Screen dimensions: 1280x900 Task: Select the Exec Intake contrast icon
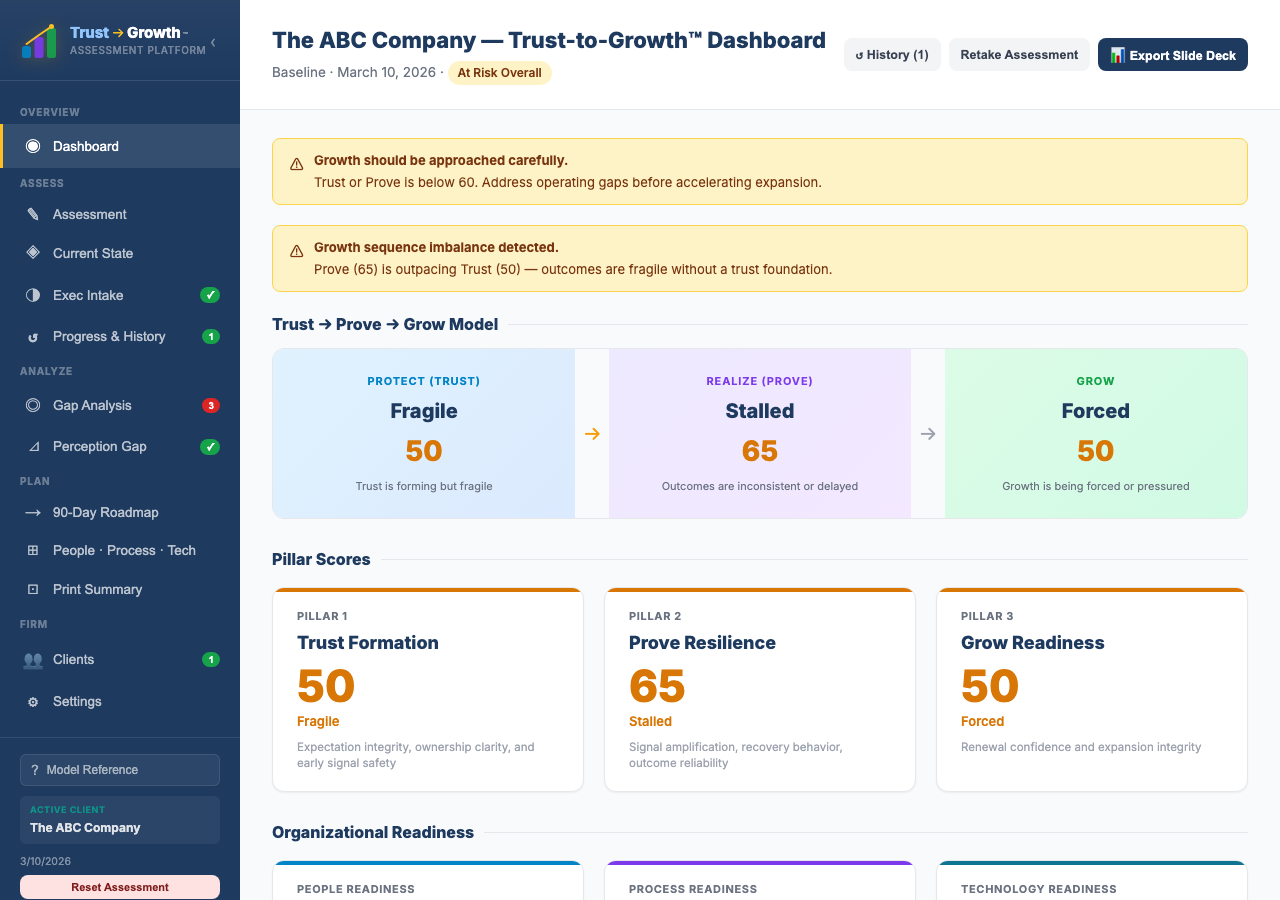(33, 295)
